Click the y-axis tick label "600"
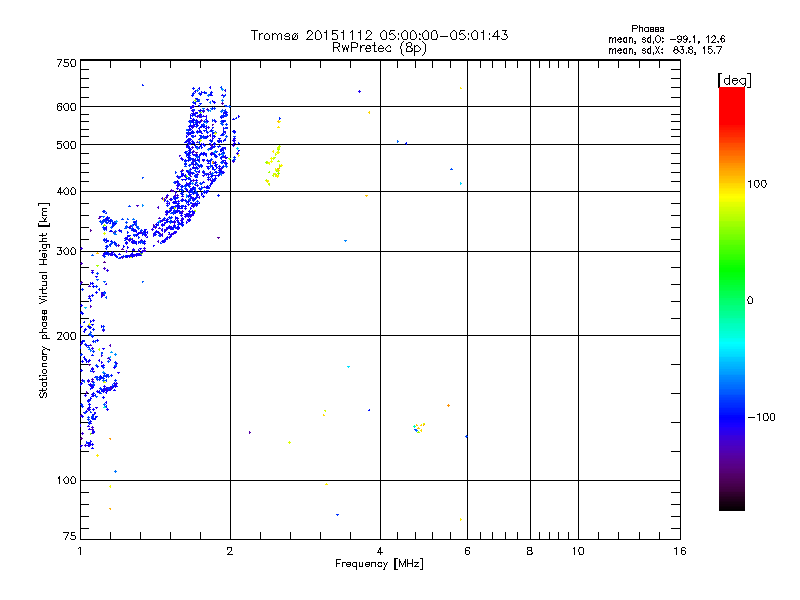This screenshot has height=600, width=800. pyautogui.click(x=67, y=107)
